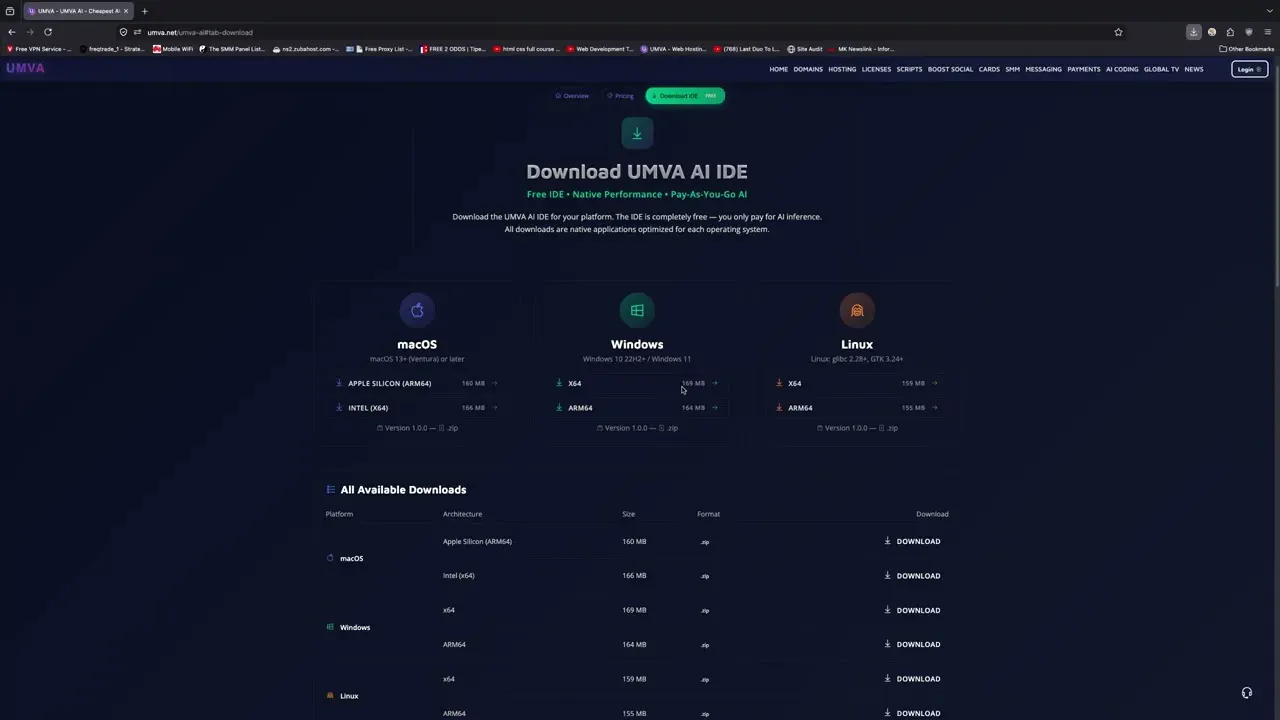Click download icon in Linux x64 table row

tap(888, 679)
